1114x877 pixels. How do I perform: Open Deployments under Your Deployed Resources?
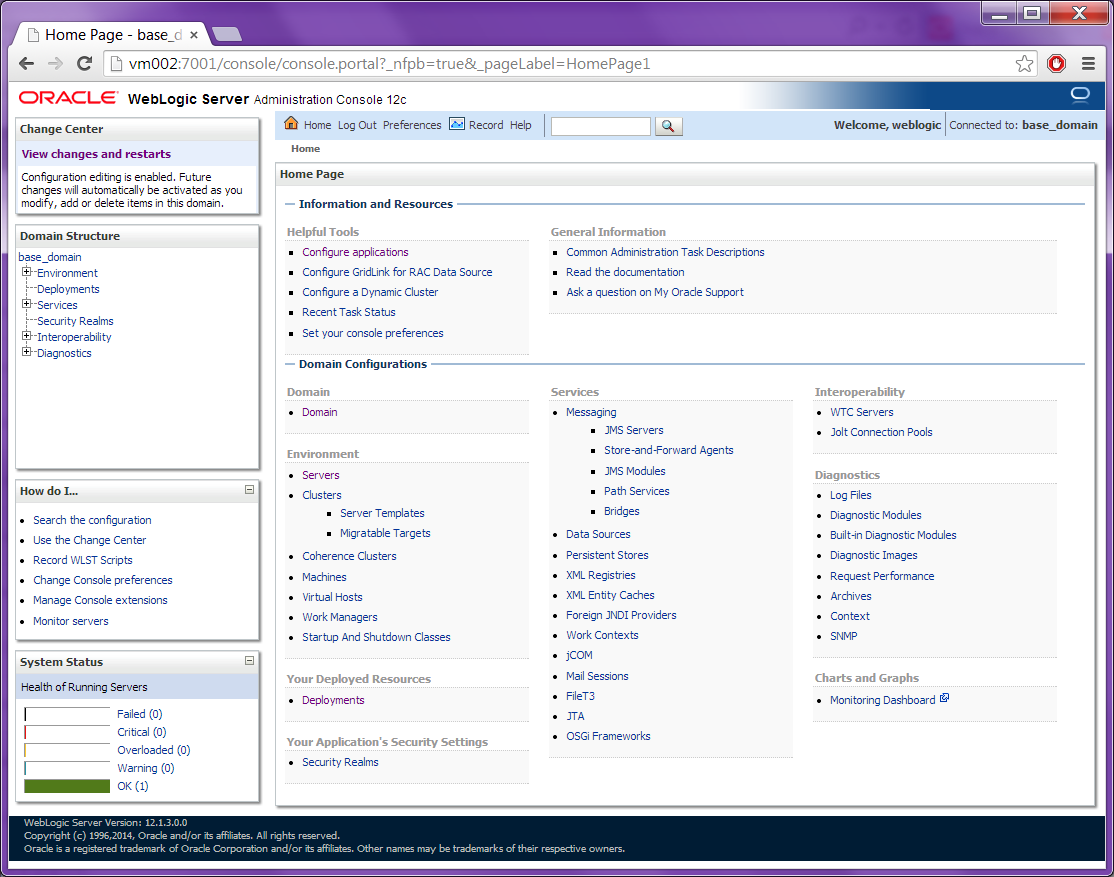(333, 700)
